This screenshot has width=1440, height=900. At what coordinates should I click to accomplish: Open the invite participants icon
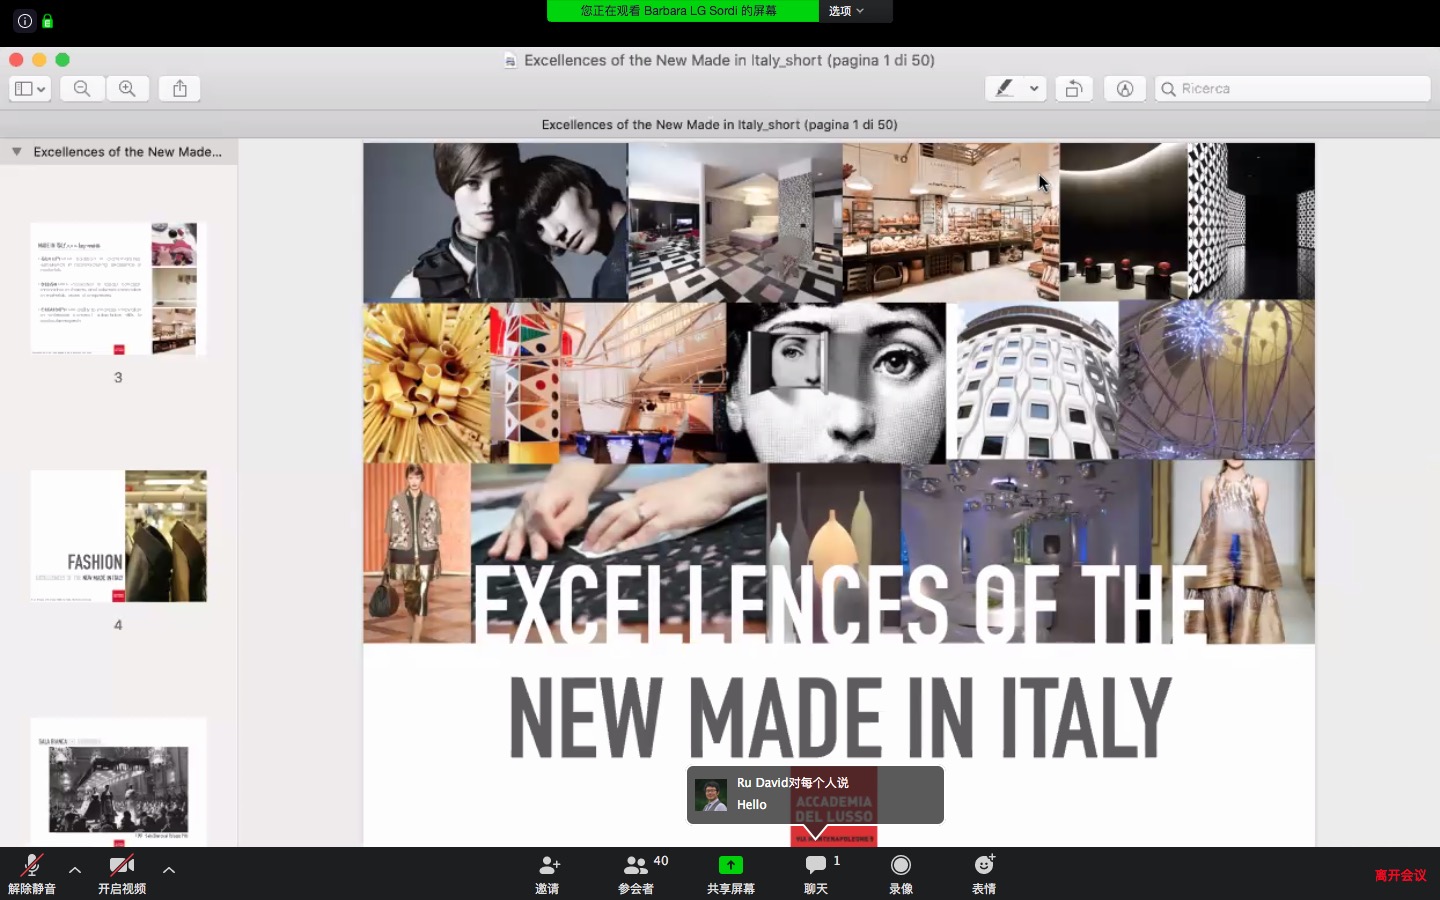pos(547,872)
